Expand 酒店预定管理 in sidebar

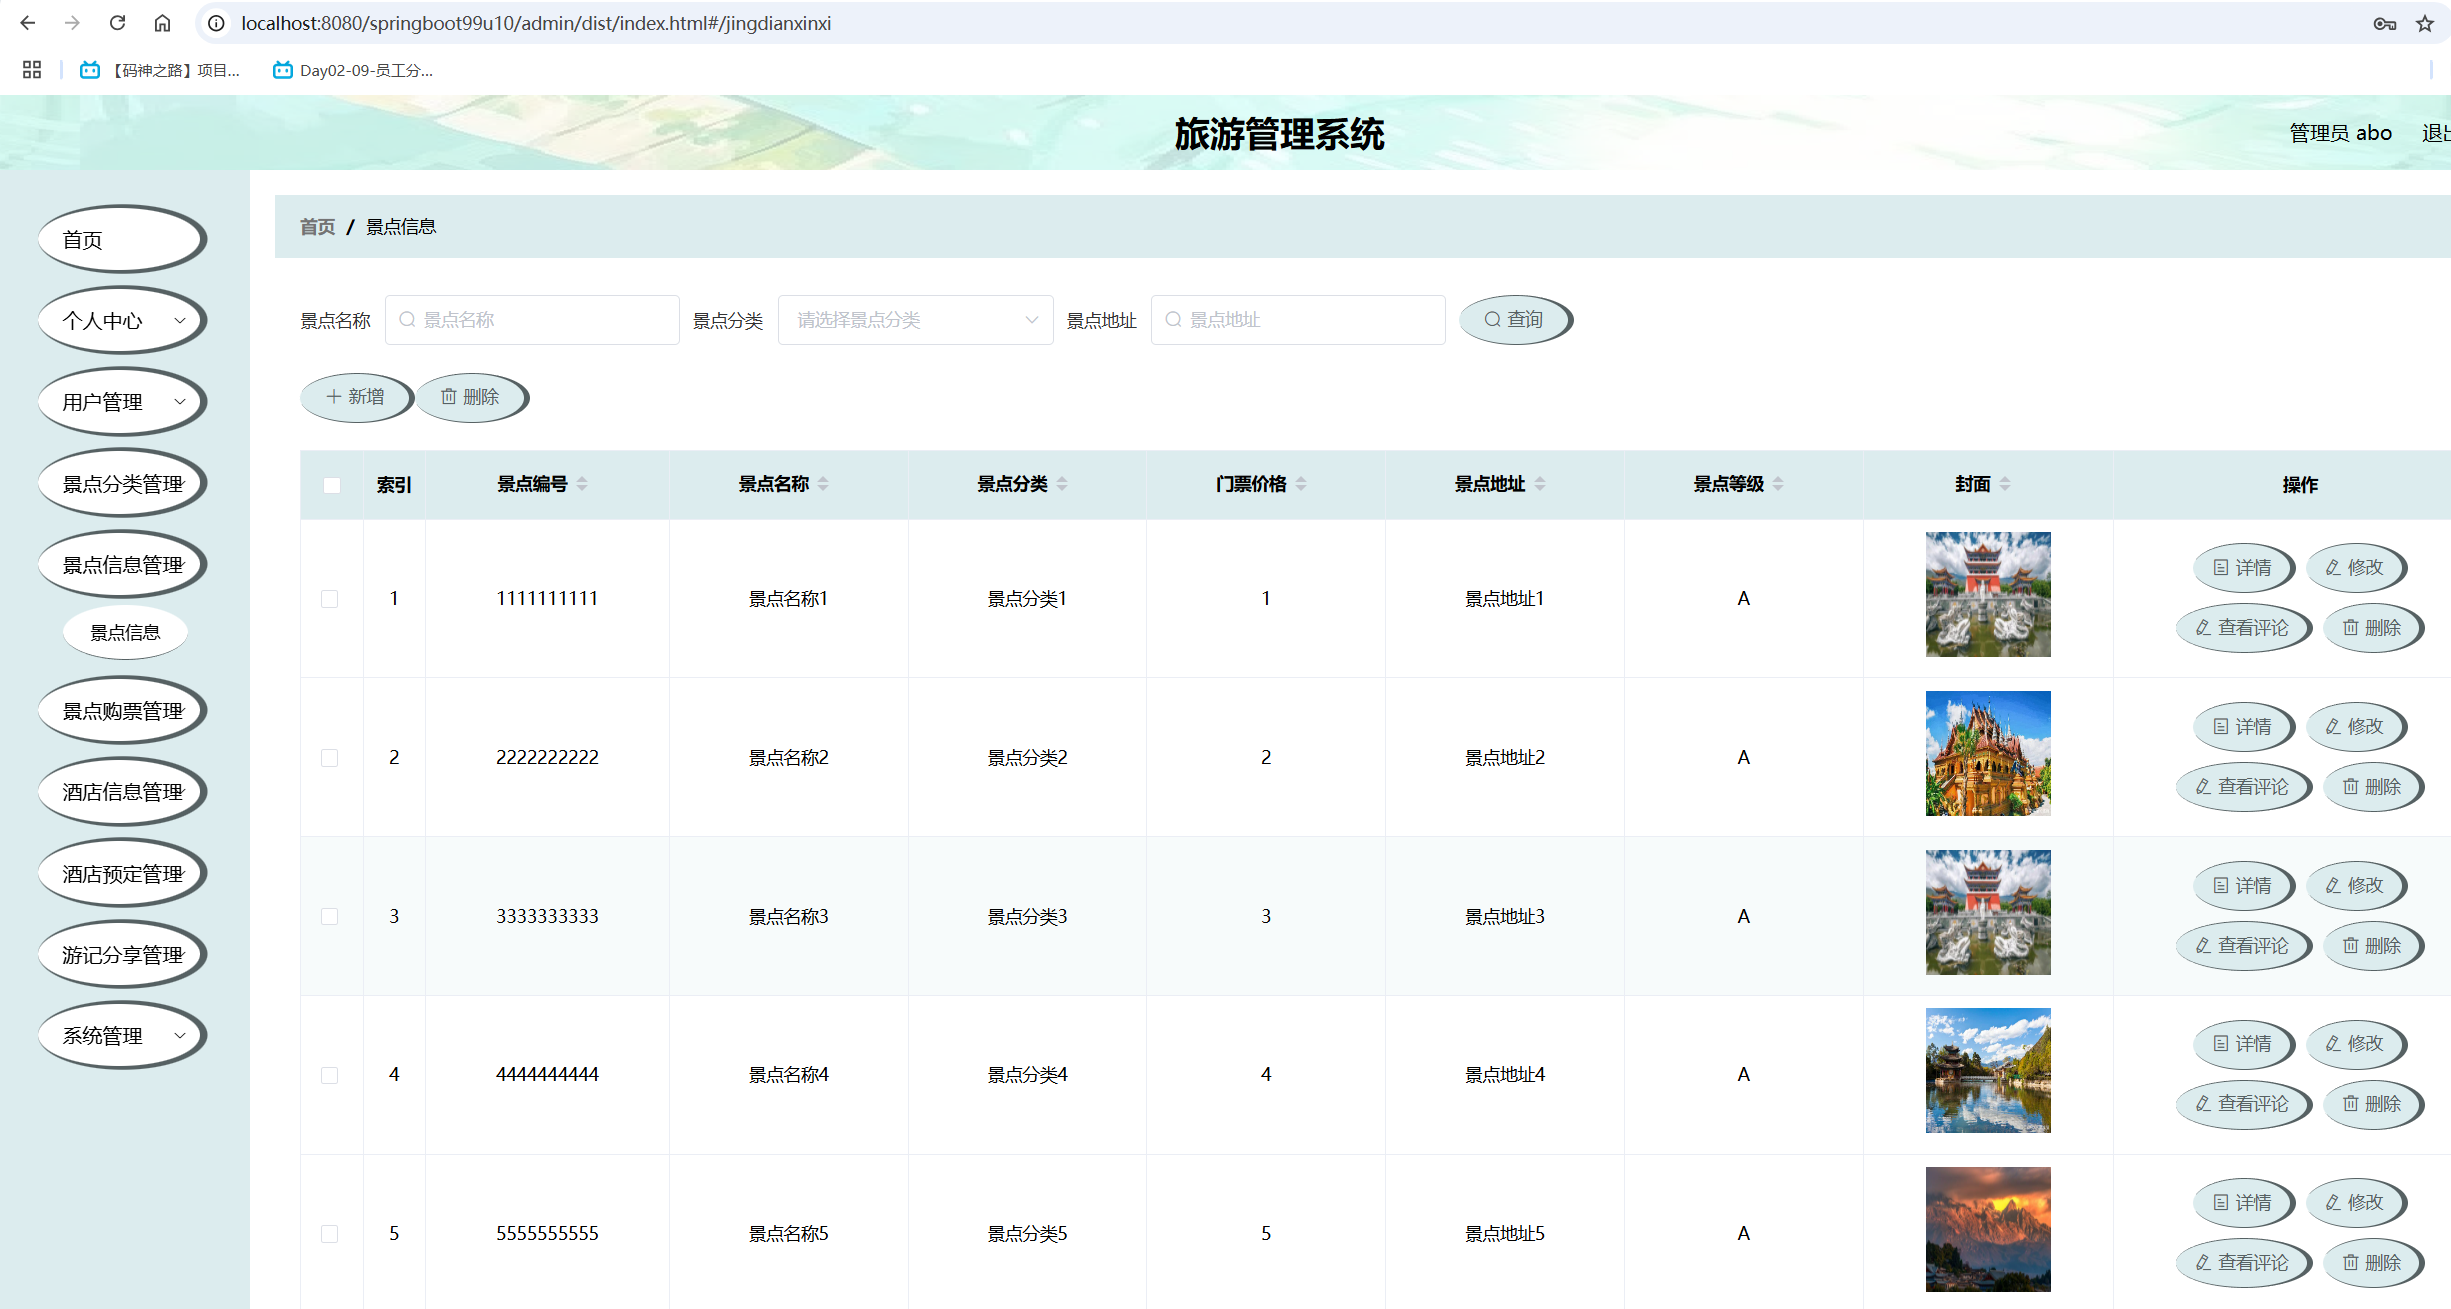(122, 874)
